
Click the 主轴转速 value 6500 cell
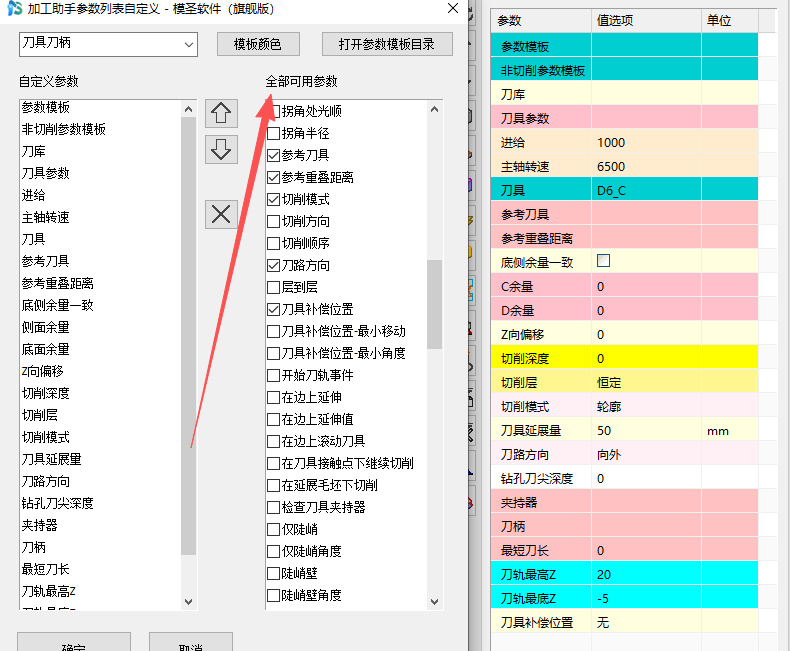[646, 167]
